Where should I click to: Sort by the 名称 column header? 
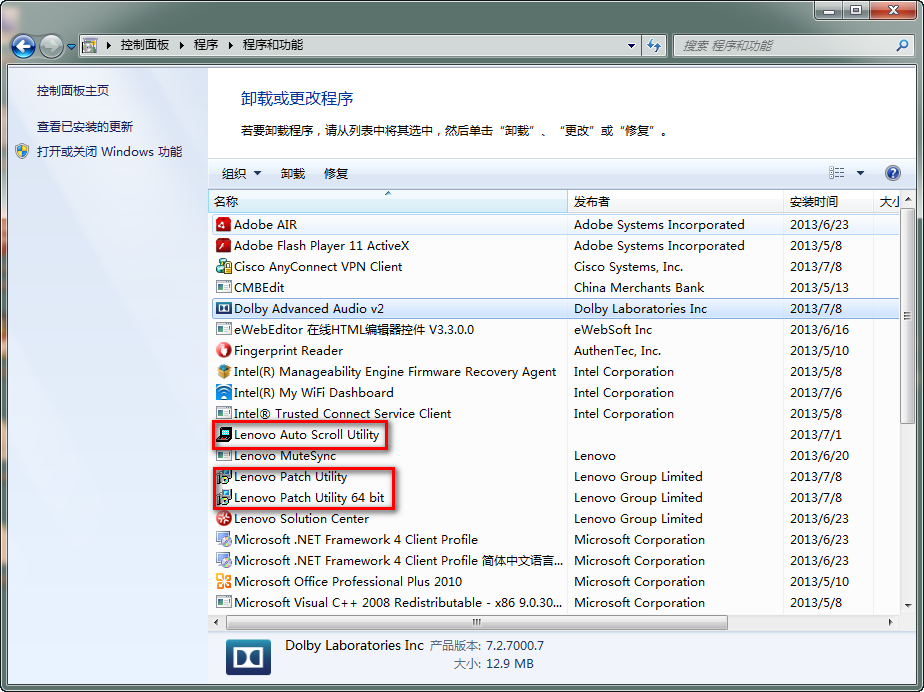point(388,202)
